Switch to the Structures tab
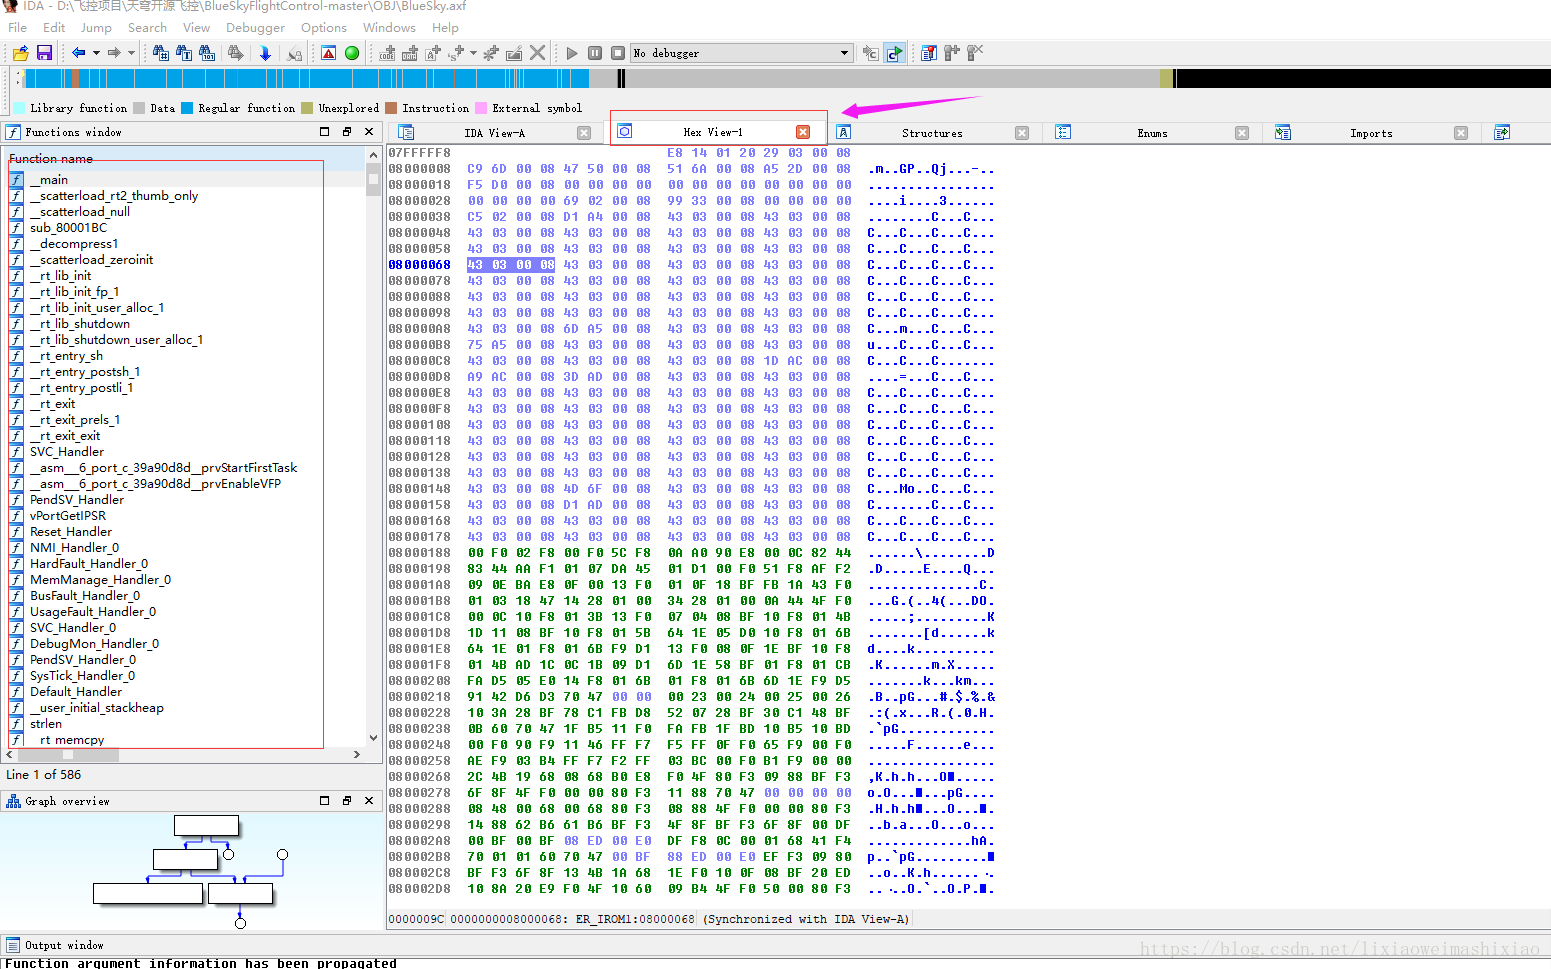Screen dimensions: 1551x969 coord(931,133)
